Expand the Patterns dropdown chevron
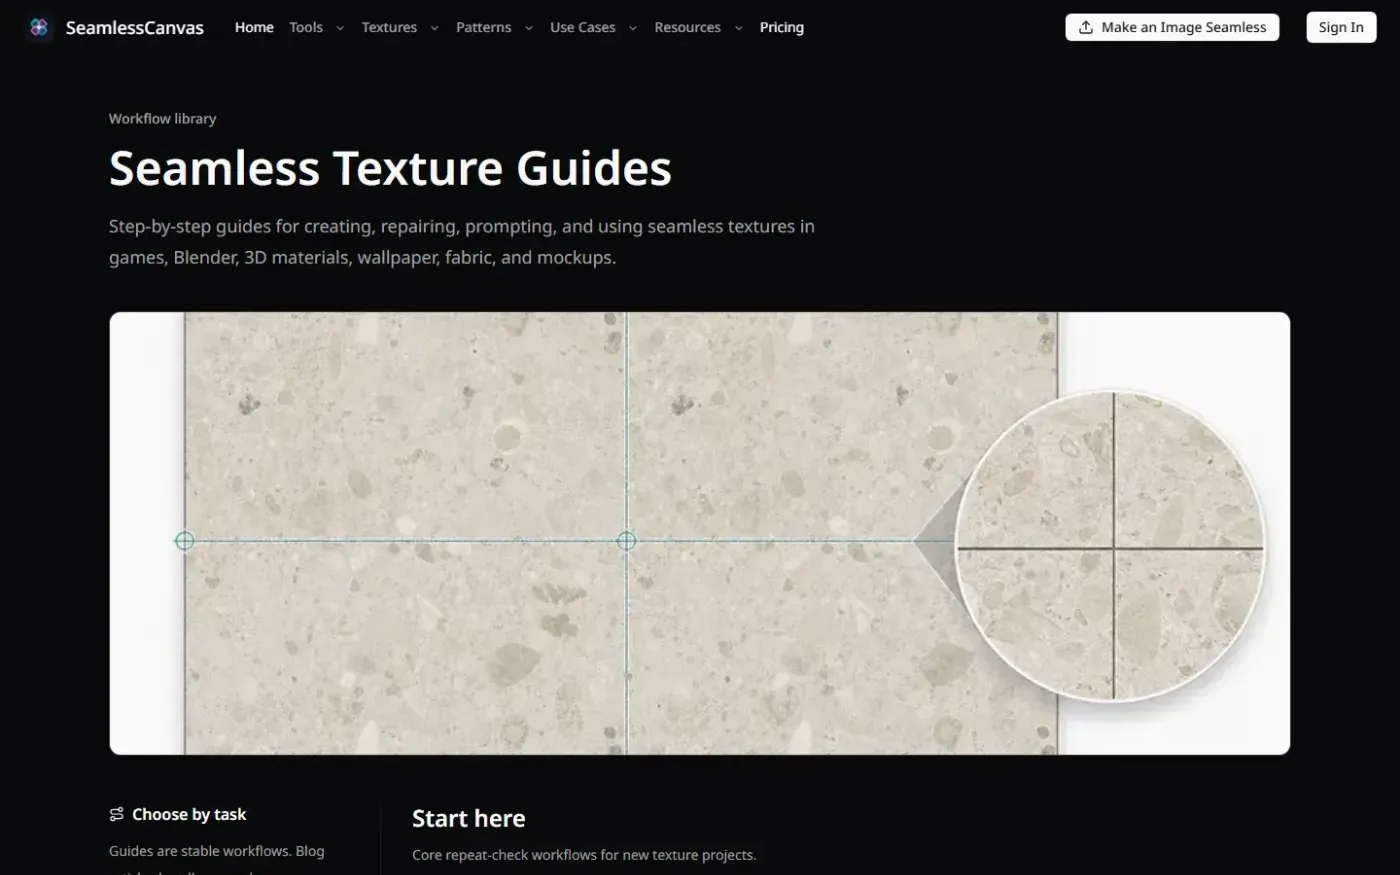The height and width of the screenshot is (875, 1400). [529, 28]
